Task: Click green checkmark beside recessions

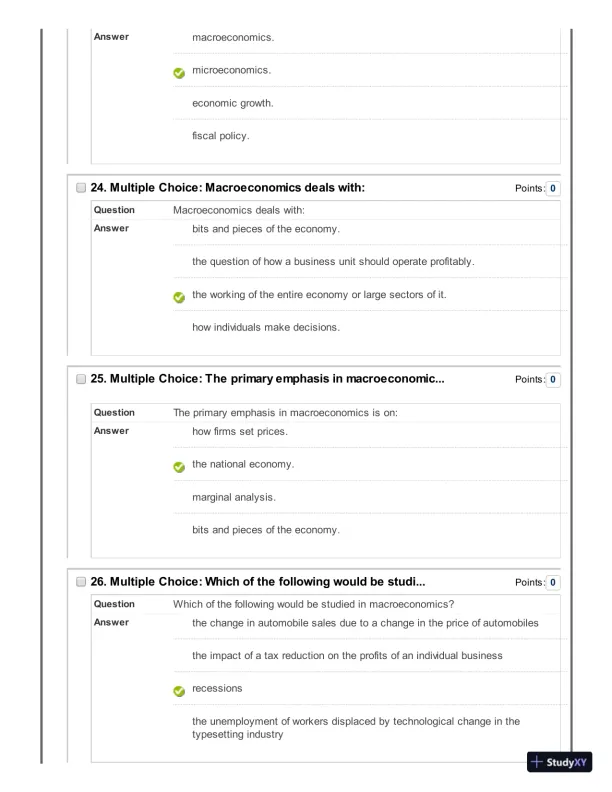Action: (178, 691)
